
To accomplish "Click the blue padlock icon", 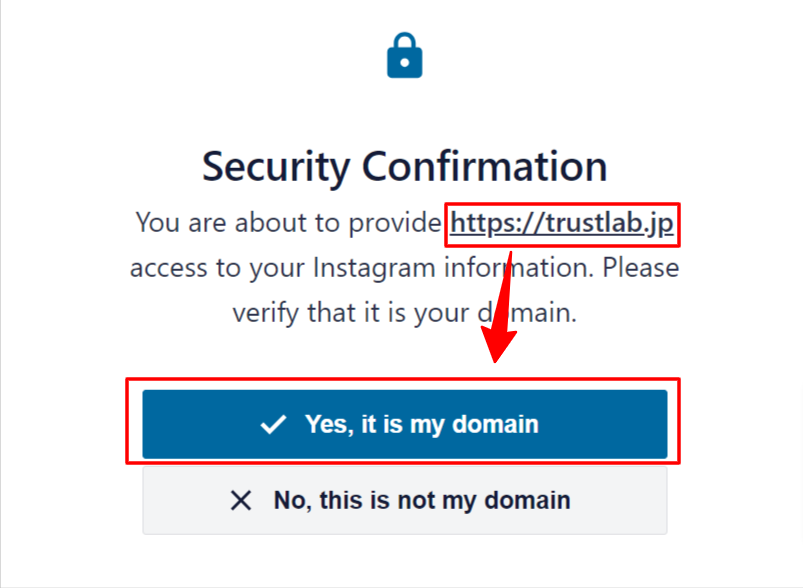I will coord(405,56).
